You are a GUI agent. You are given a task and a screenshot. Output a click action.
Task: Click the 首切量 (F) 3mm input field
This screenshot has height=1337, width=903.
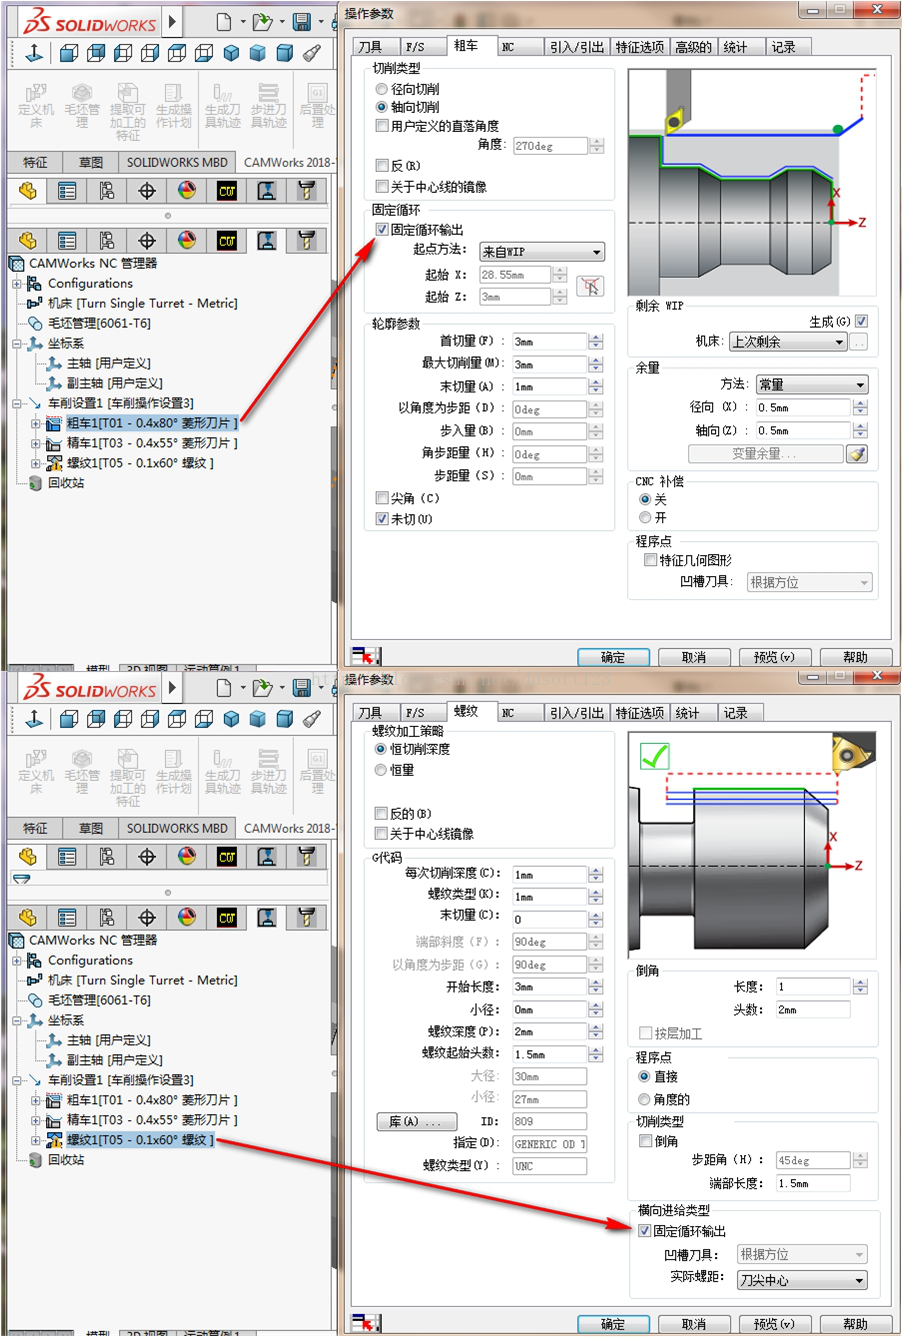549,342
